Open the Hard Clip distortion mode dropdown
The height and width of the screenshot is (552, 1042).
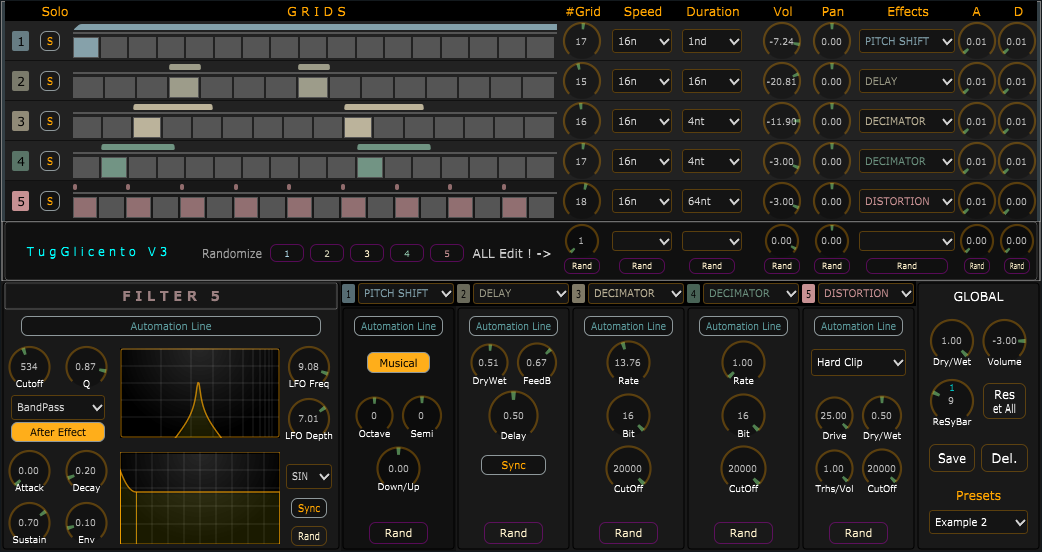pyautogui.click(x=858, y=362)
